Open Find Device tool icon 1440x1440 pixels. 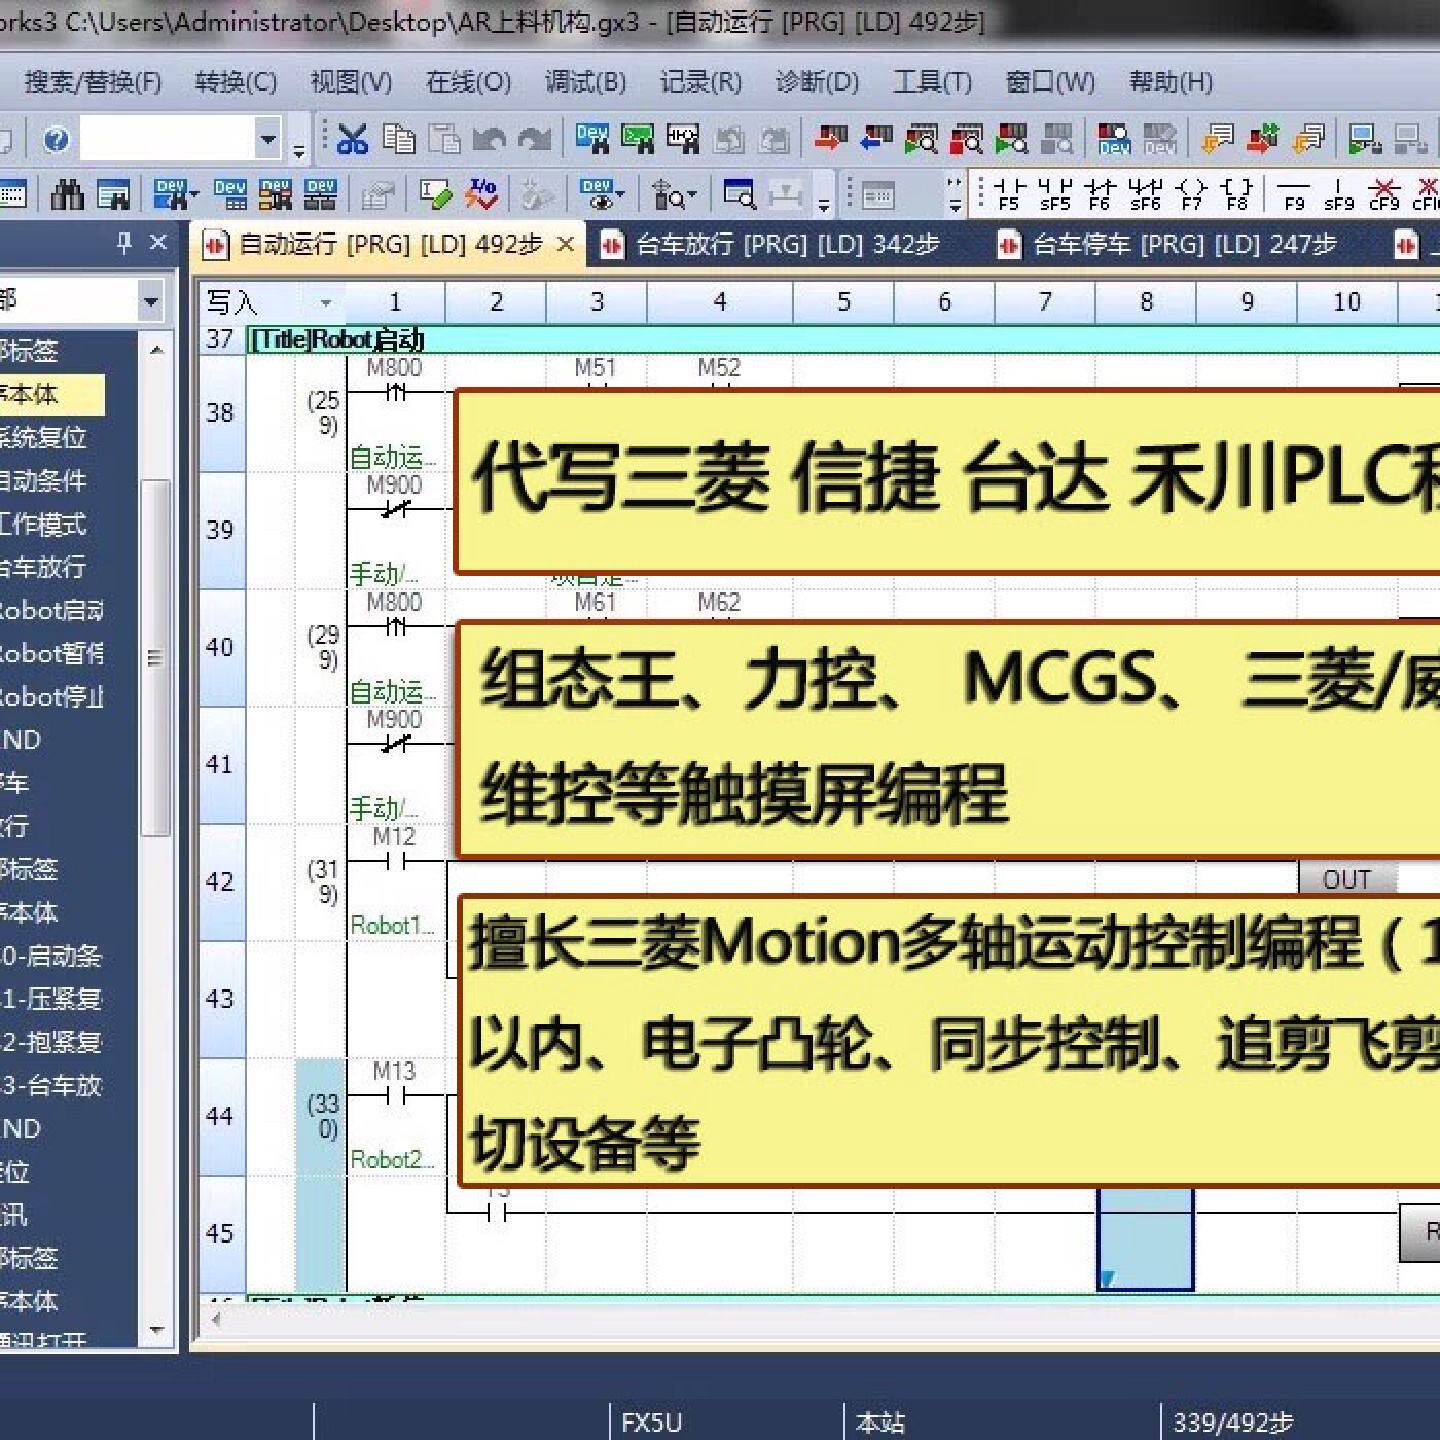(x=592, y=139)
